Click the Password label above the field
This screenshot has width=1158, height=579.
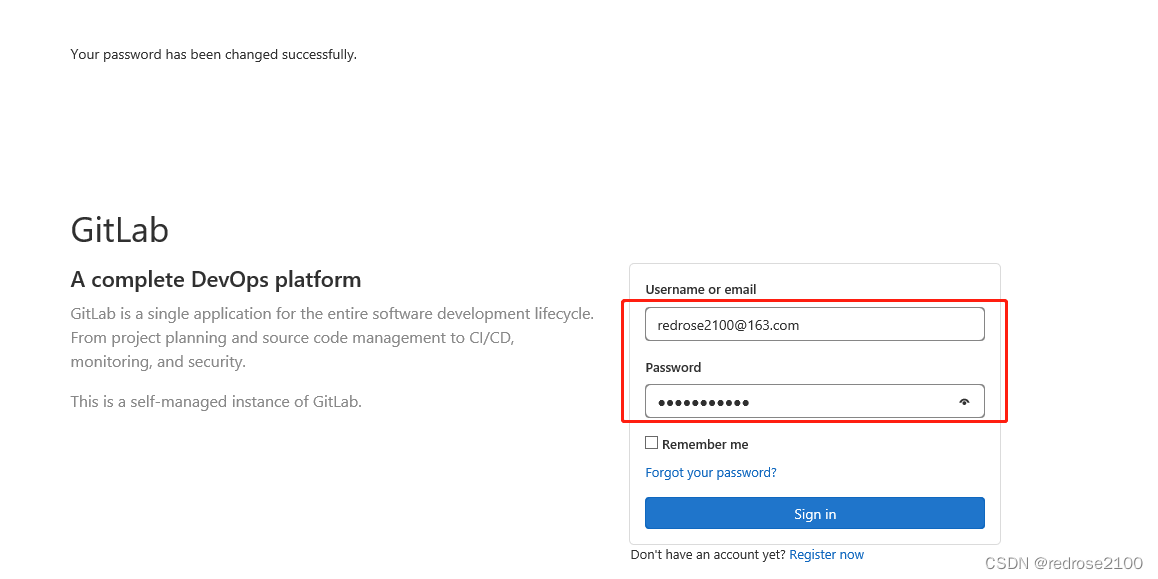(x=673, y=367)
